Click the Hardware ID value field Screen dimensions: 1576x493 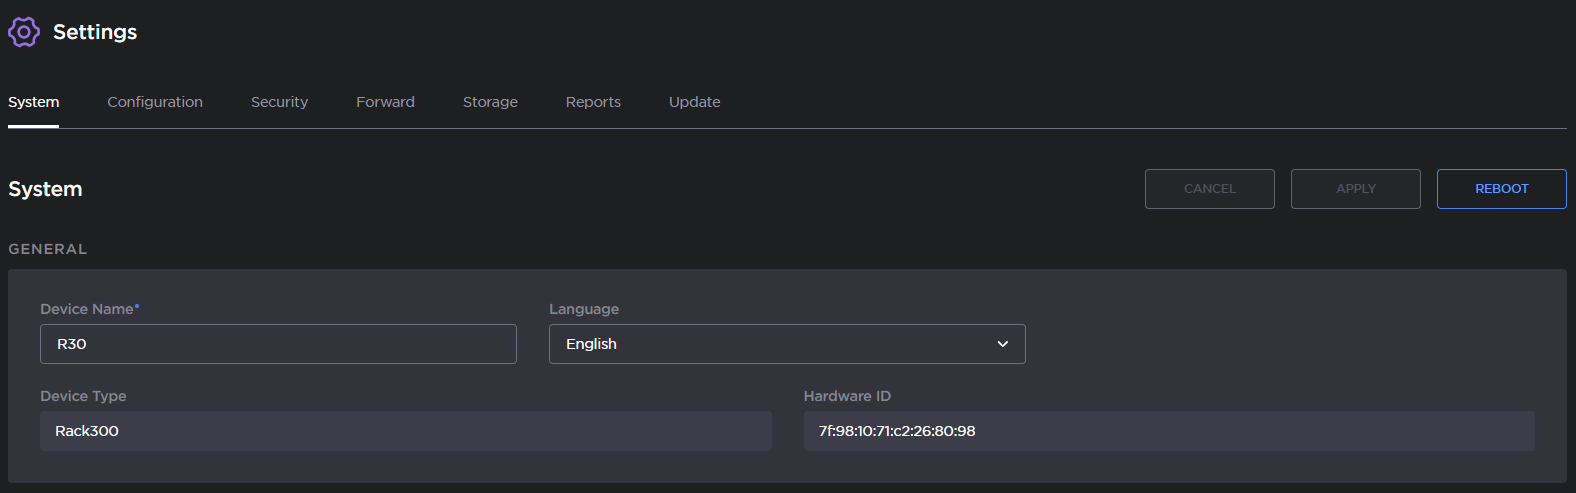[x=1168, y=431]
